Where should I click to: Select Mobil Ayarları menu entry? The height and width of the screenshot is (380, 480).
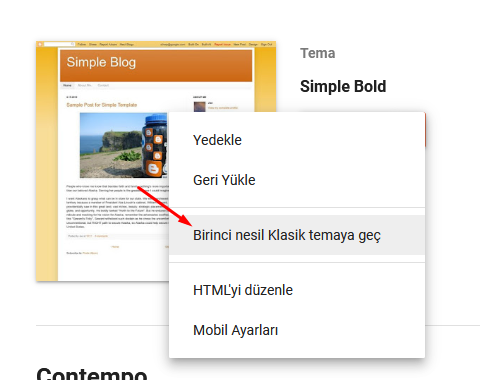[297, 330]
